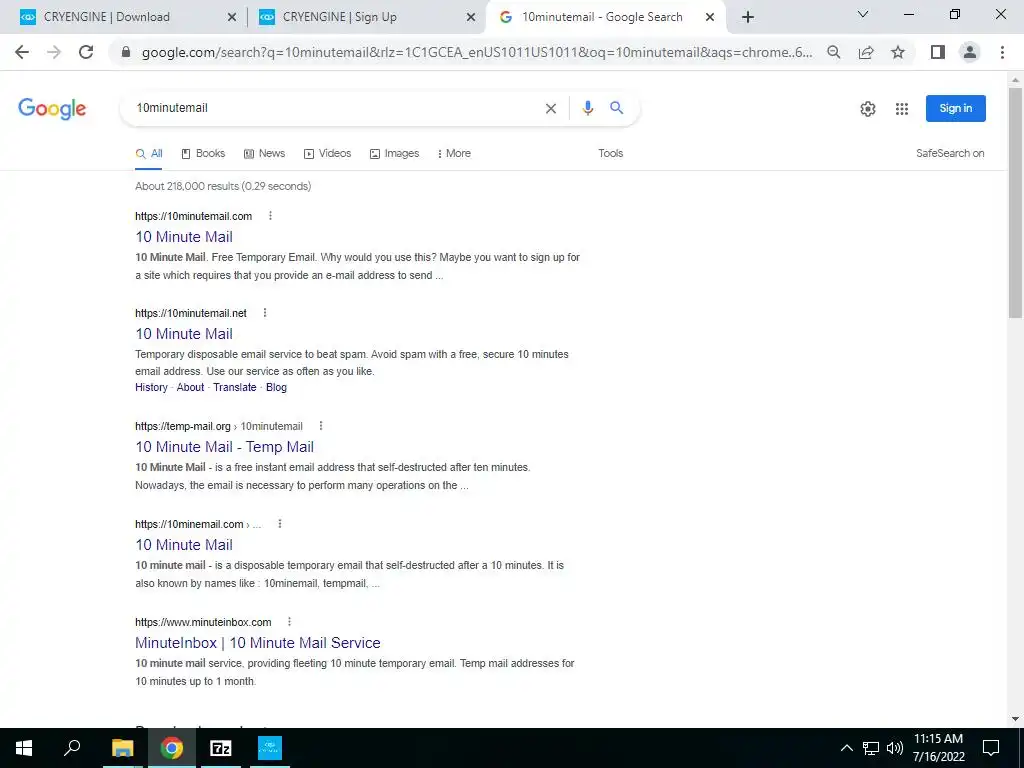Open options for temp-mail.org result
Image resolution: width=1024 pixels, height=768 pixels.
[x=321, y=426]
